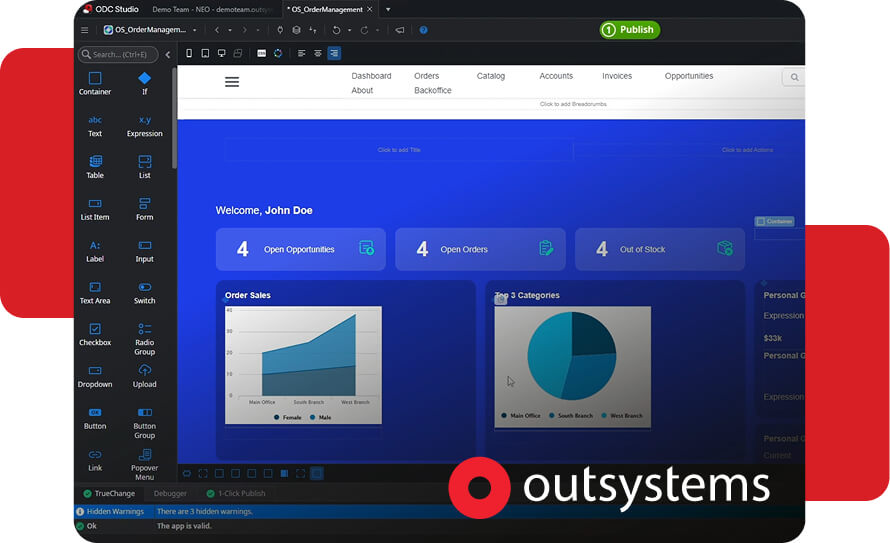This screenshot has width=890, height=543.
Task: Open the blue help question mark icon
Action: [423, 30]
